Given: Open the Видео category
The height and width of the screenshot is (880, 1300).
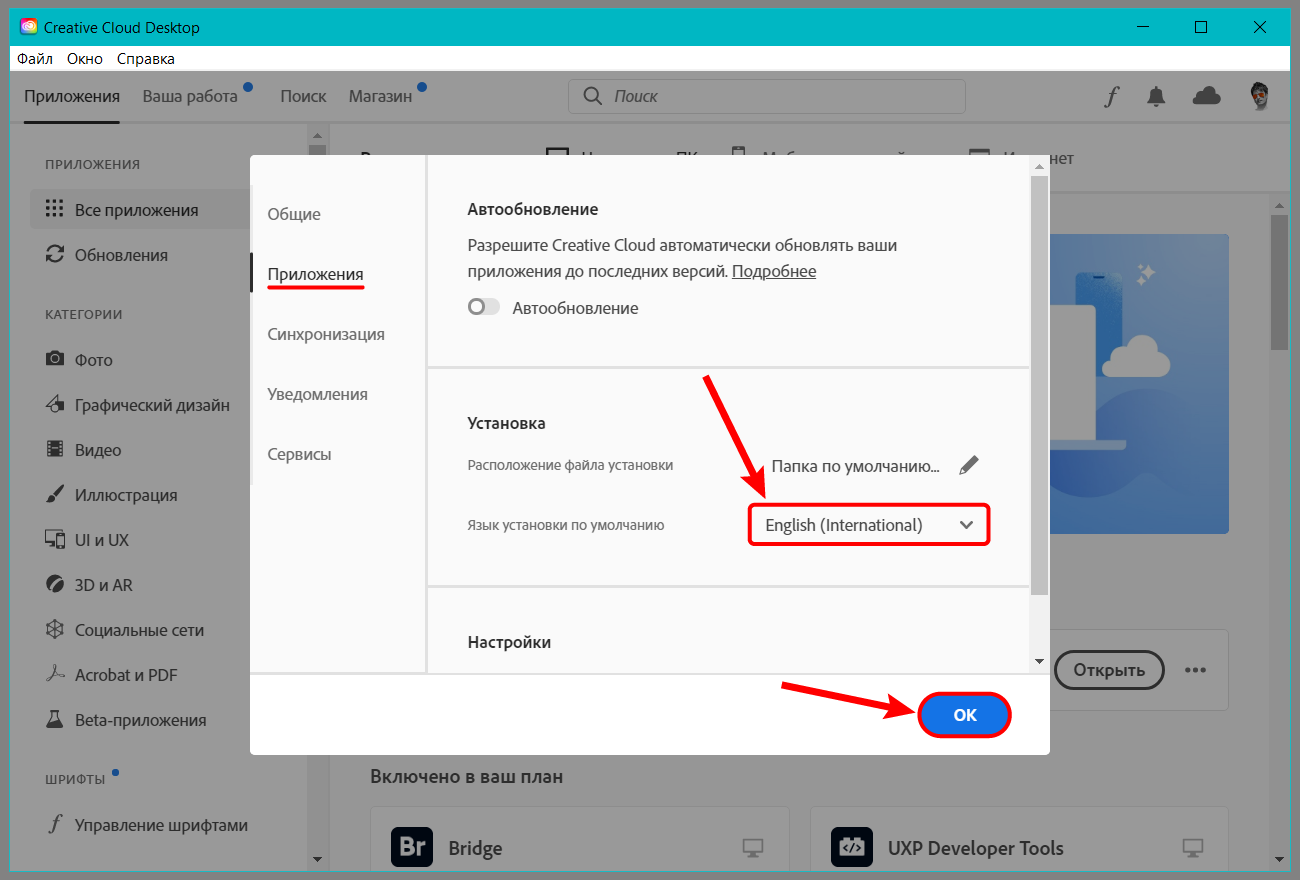Looking at the screenshot, I should coord(98,450).
